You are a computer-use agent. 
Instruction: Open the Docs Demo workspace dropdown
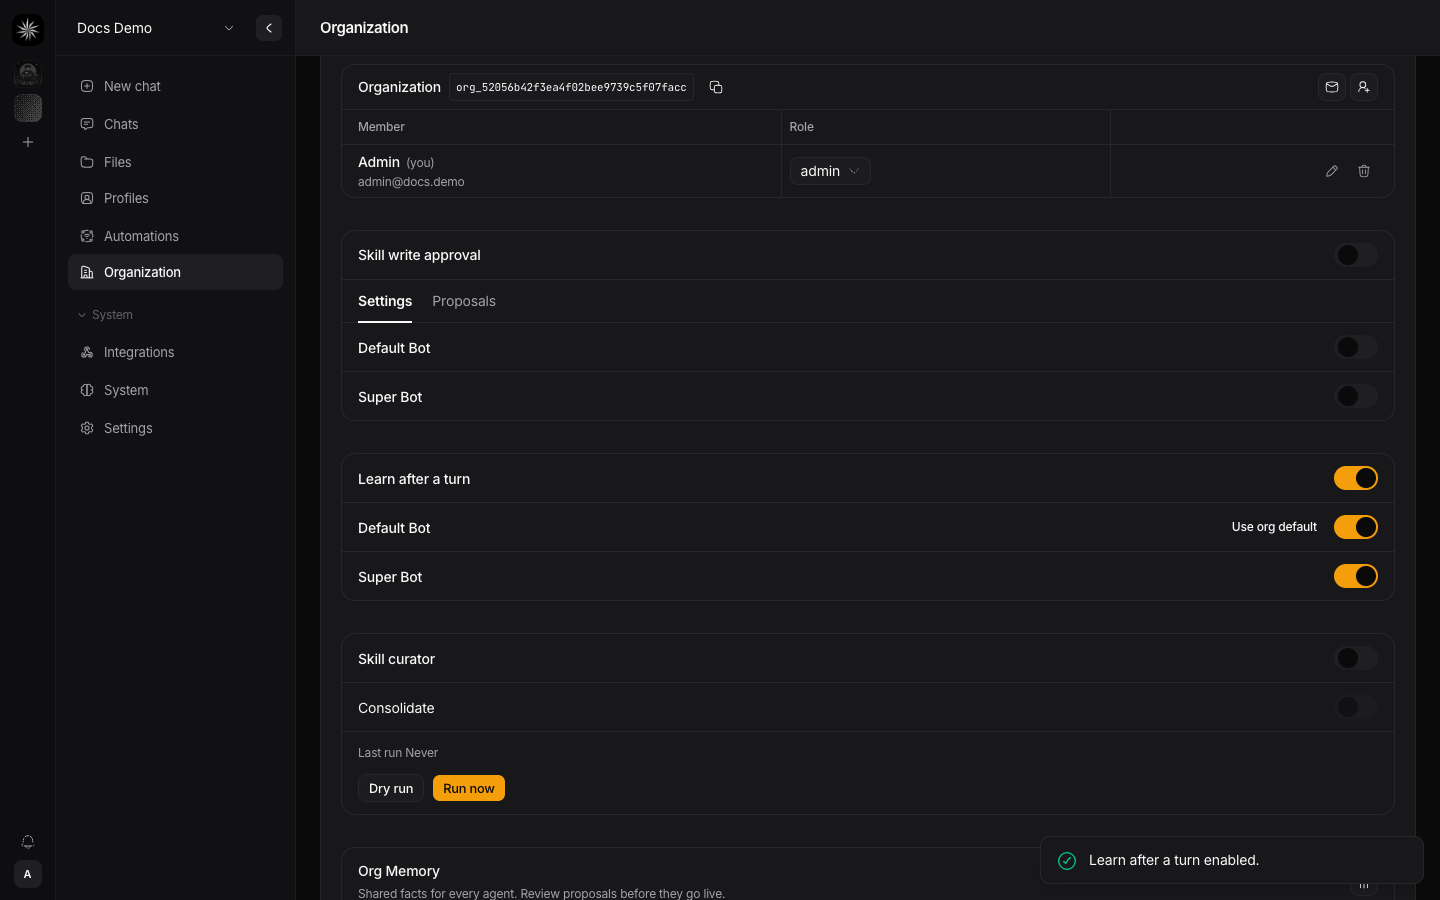[x=155, y=28]
